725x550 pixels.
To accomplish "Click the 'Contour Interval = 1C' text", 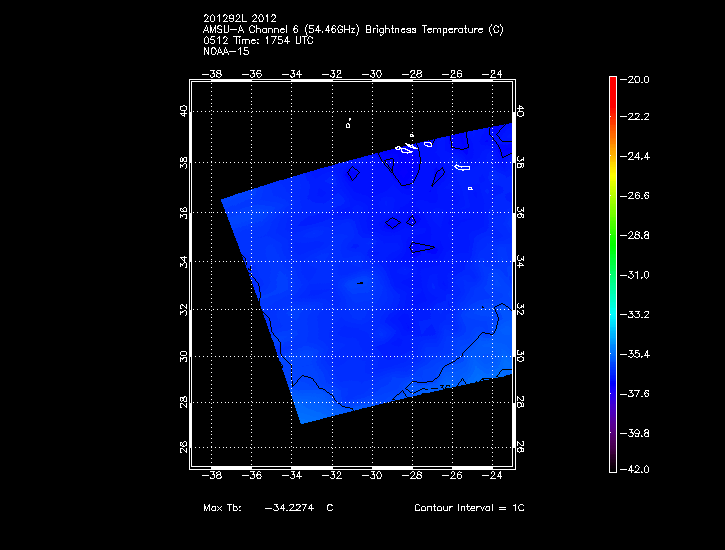I will pyautogui.click(x=469, y=508).
